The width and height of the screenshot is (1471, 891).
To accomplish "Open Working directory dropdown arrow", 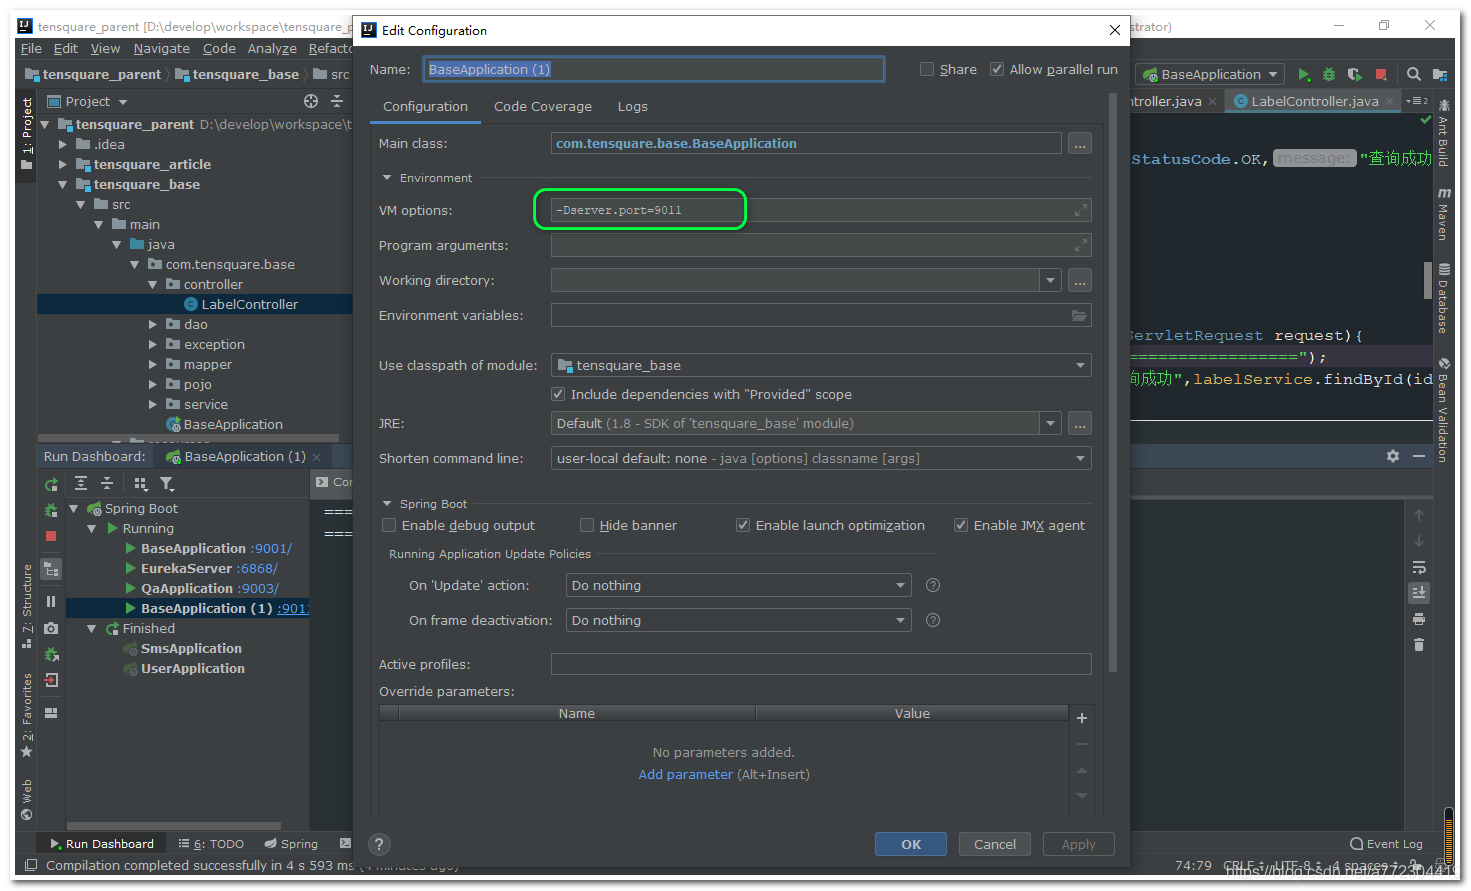I will click(x=1050, y=280).
